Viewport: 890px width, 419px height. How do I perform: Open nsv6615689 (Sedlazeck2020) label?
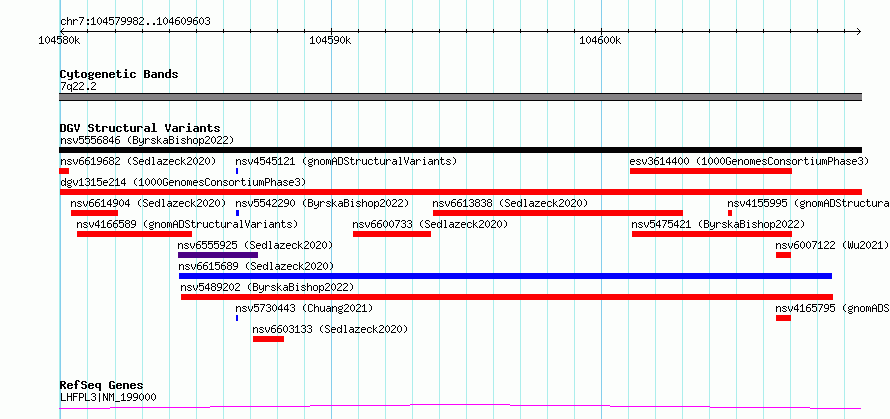[256, 266]
